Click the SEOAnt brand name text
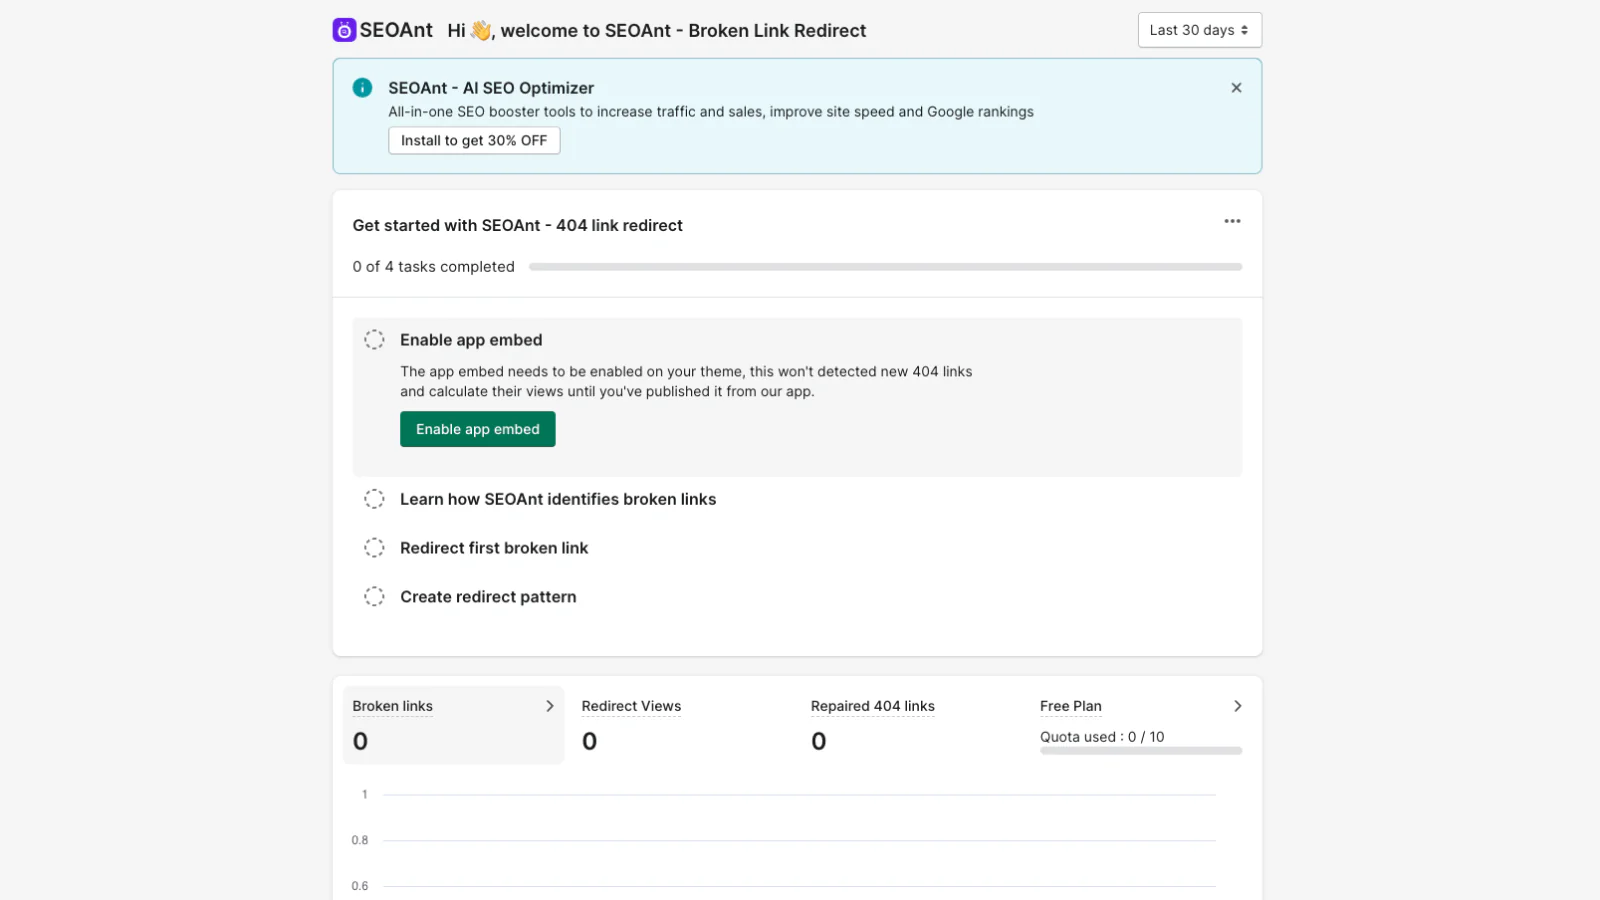The width and height of the screenshot is (1600, 900). 396,30
